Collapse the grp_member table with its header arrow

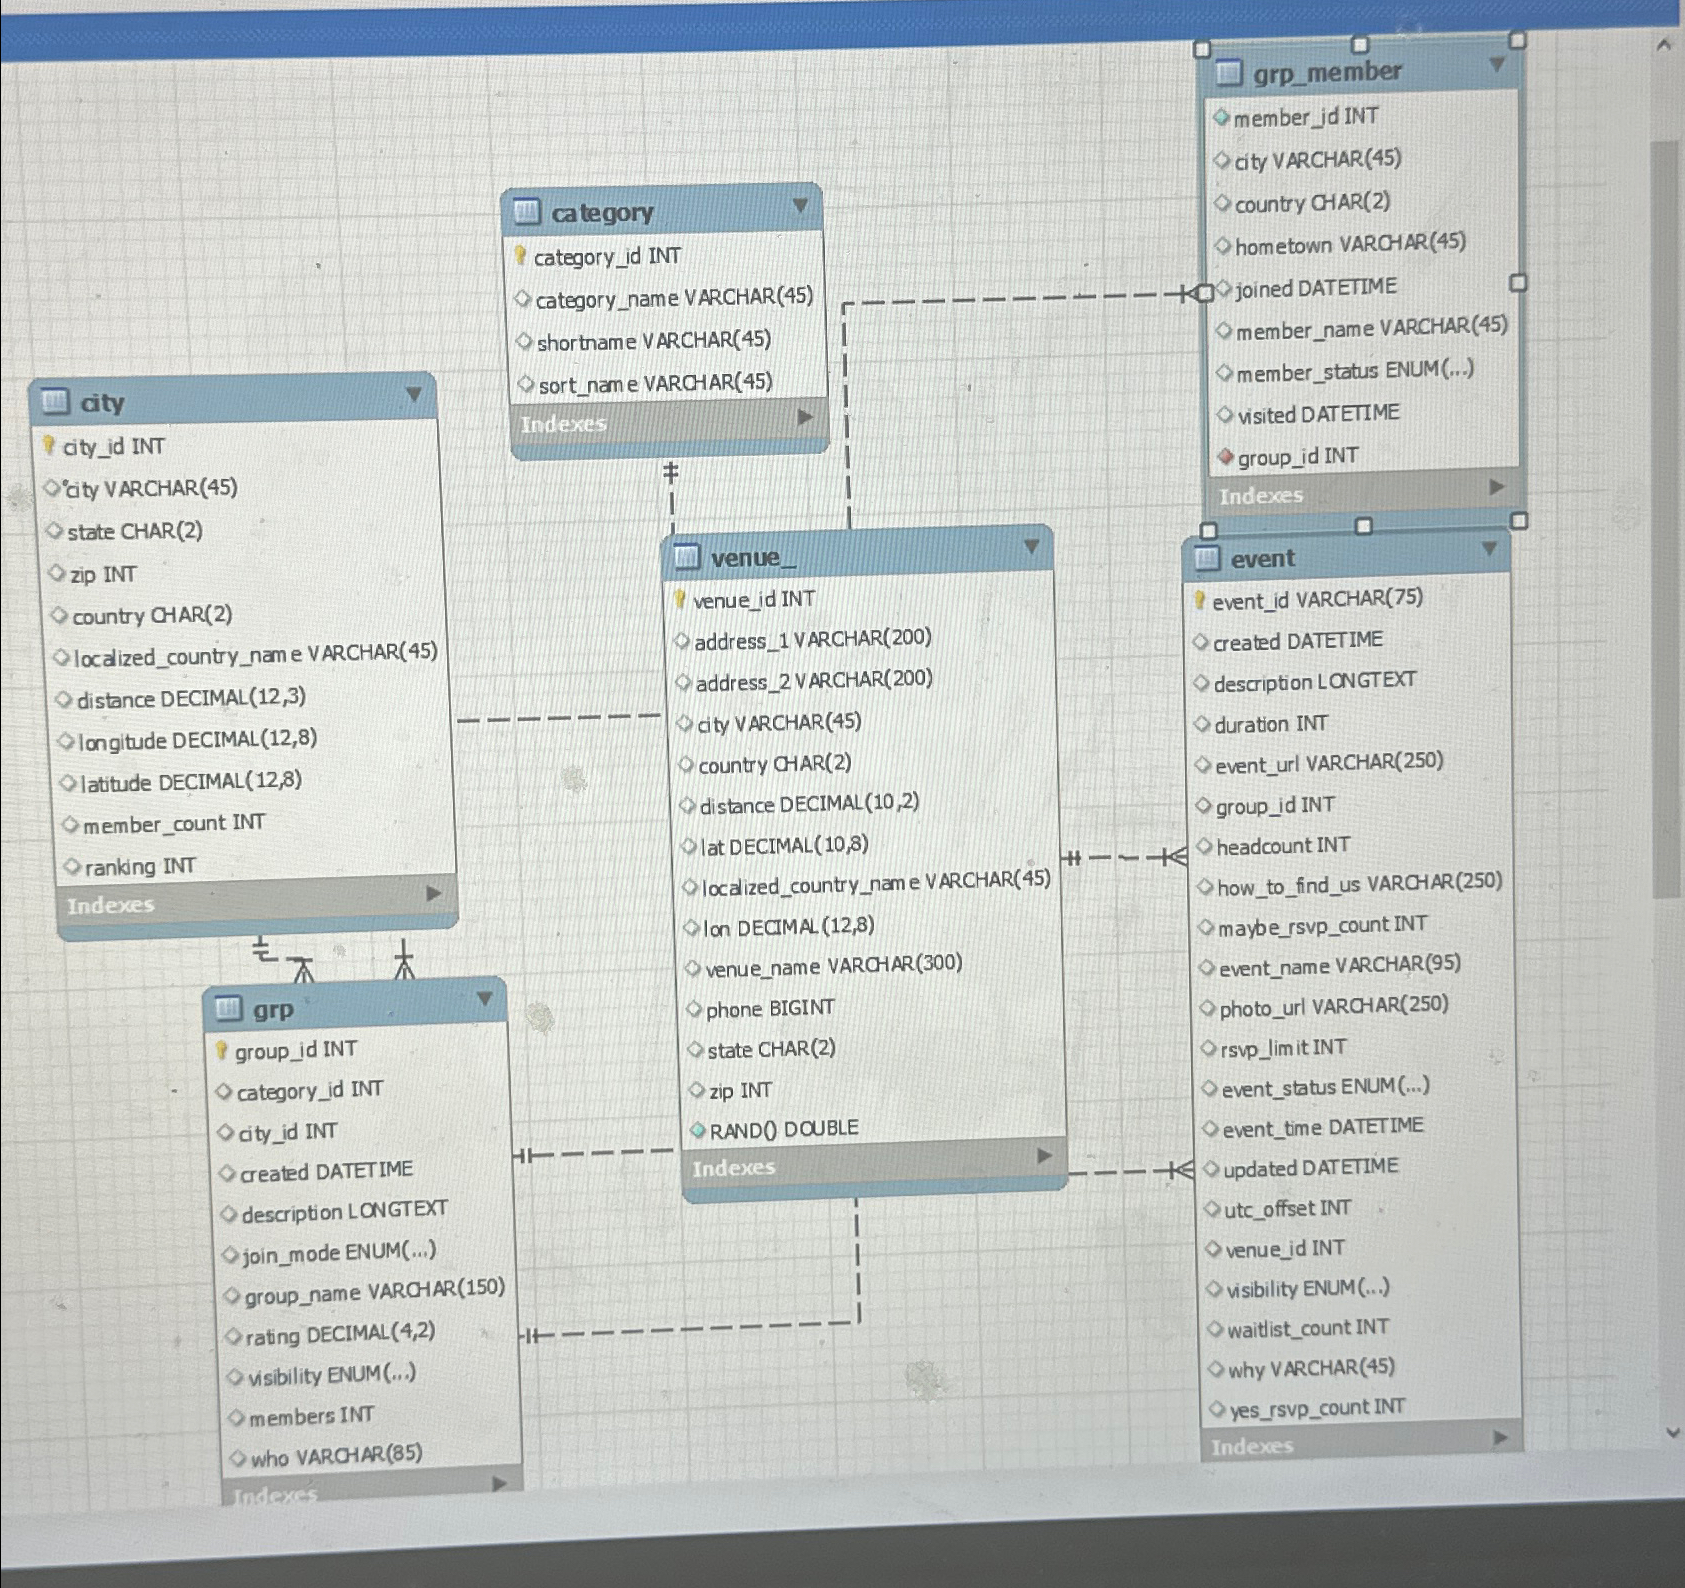click(x=1497, y=64)
